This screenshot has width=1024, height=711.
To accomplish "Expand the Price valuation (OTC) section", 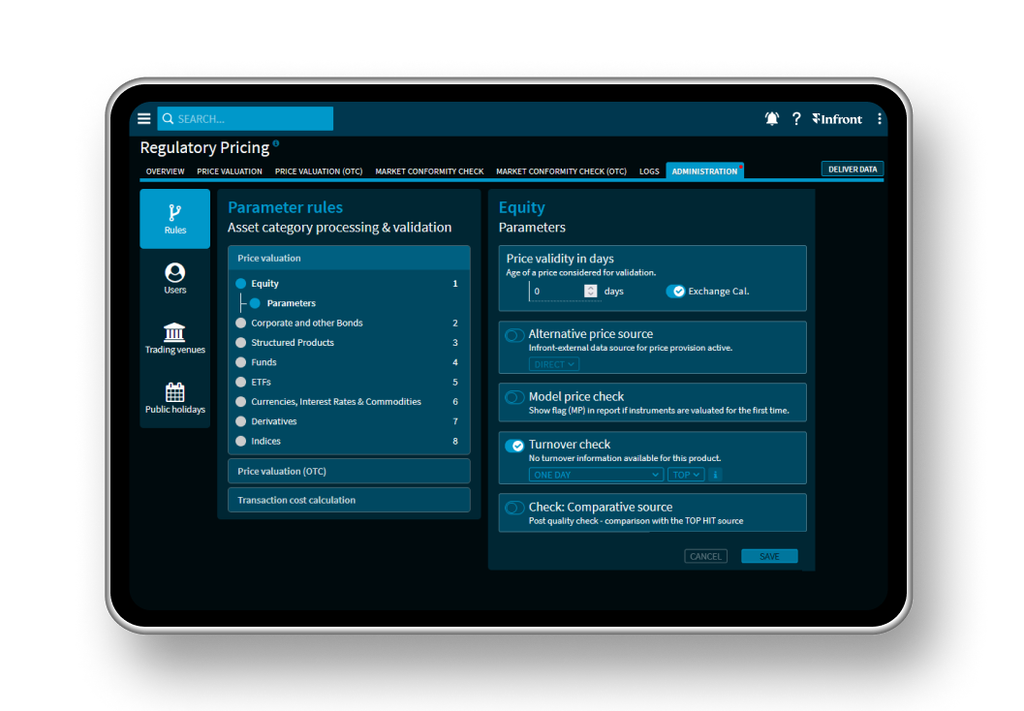I will click(x=348, y=470).
